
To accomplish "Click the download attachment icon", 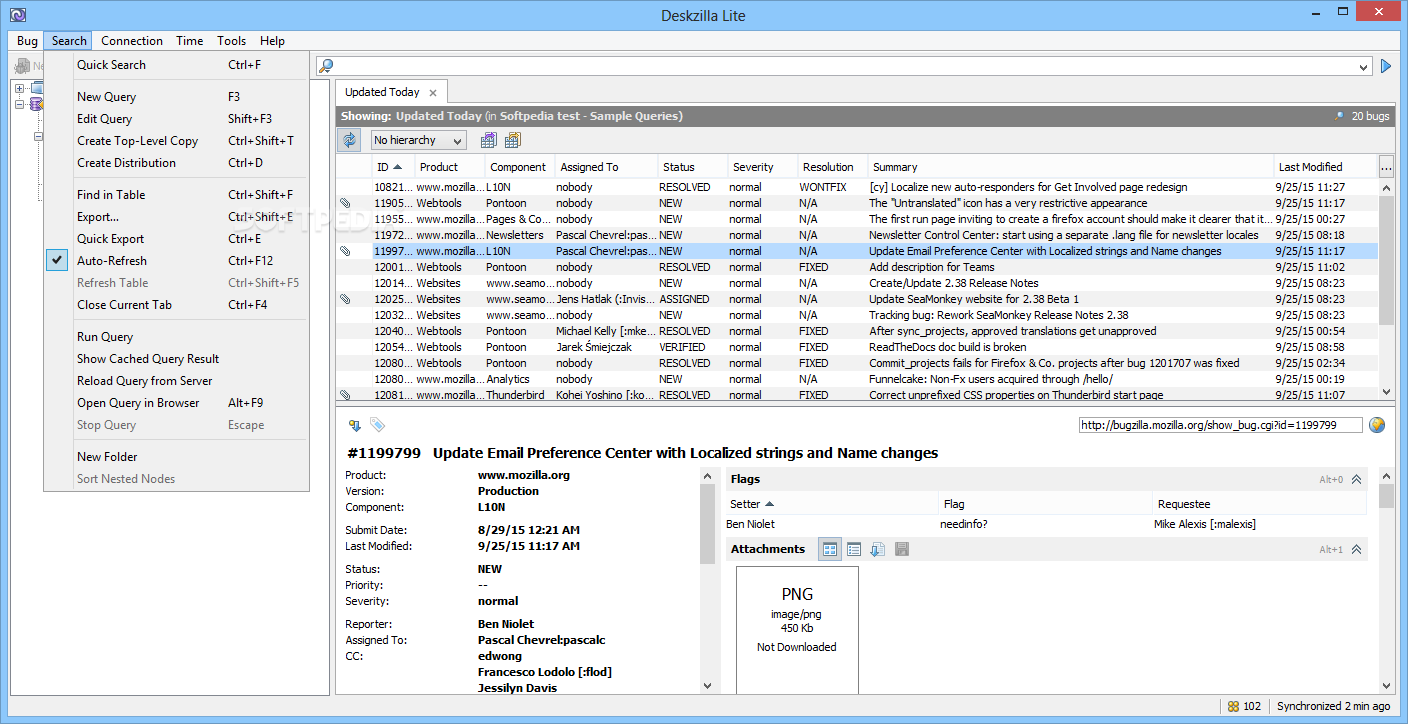I will click(x=878, y=549).
